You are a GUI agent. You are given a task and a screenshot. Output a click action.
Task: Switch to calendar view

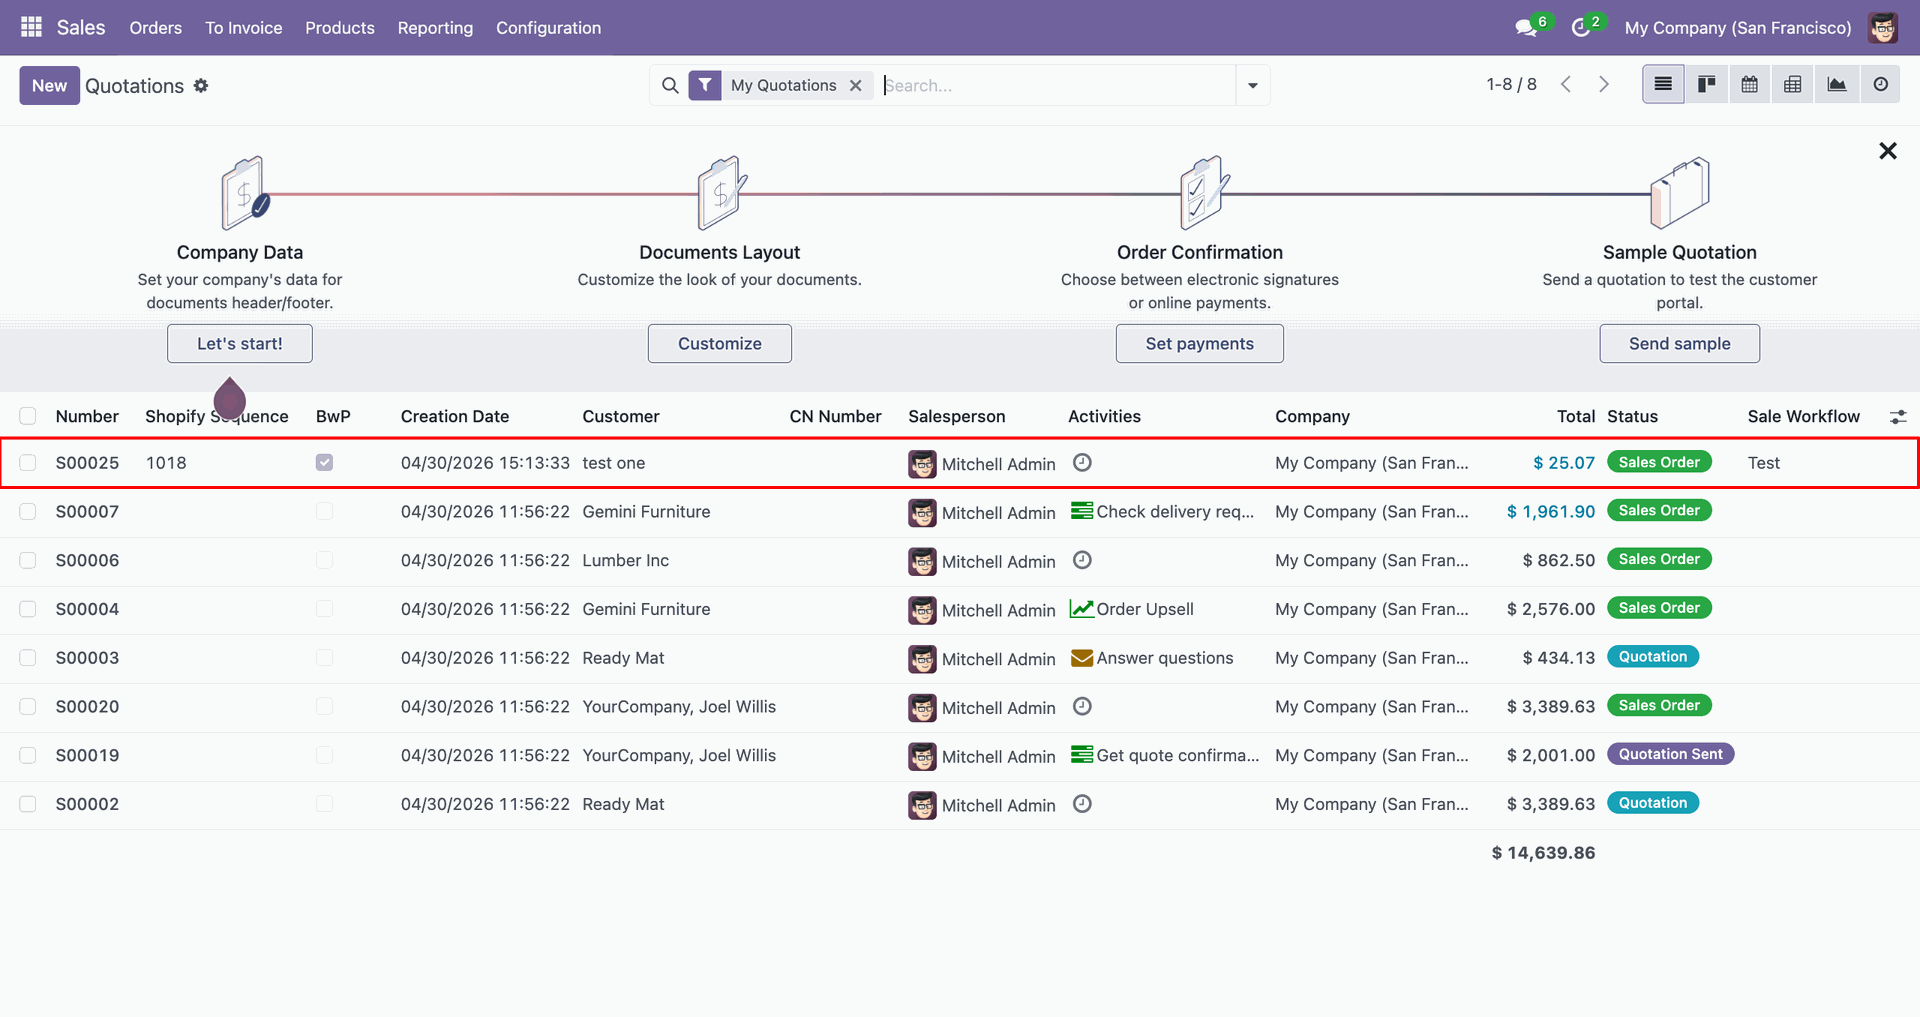point(1750,85)
